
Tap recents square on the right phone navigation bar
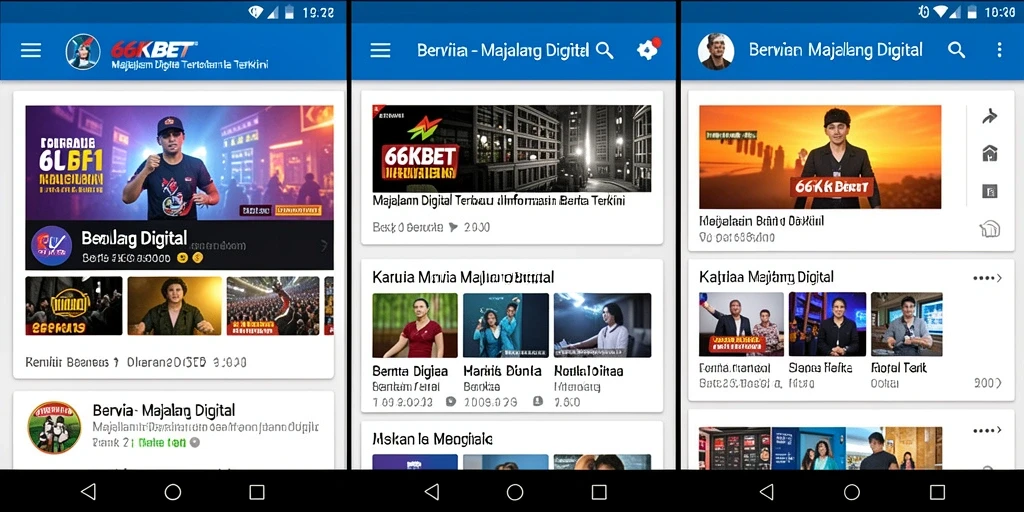[x=937, y=492]
